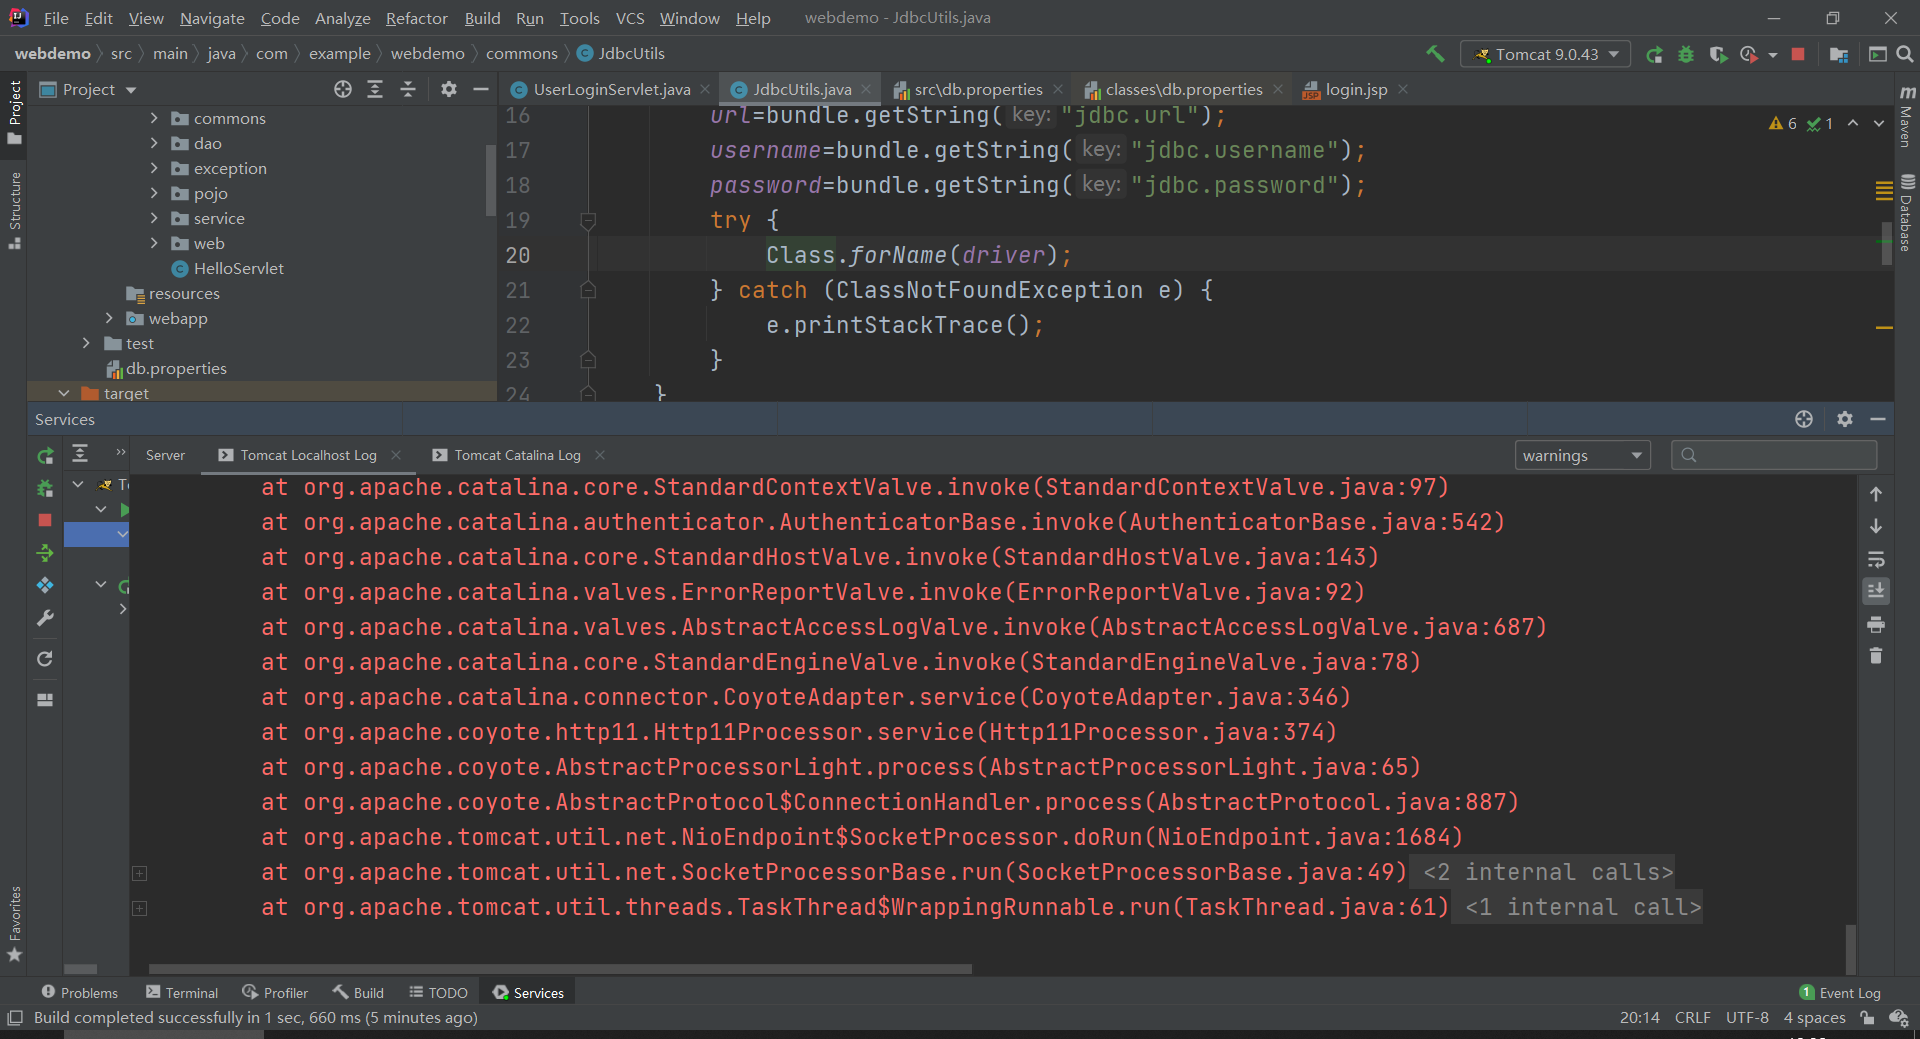Expand the test folder
The image size is (1920, 1039).
[x=86, y=343]
